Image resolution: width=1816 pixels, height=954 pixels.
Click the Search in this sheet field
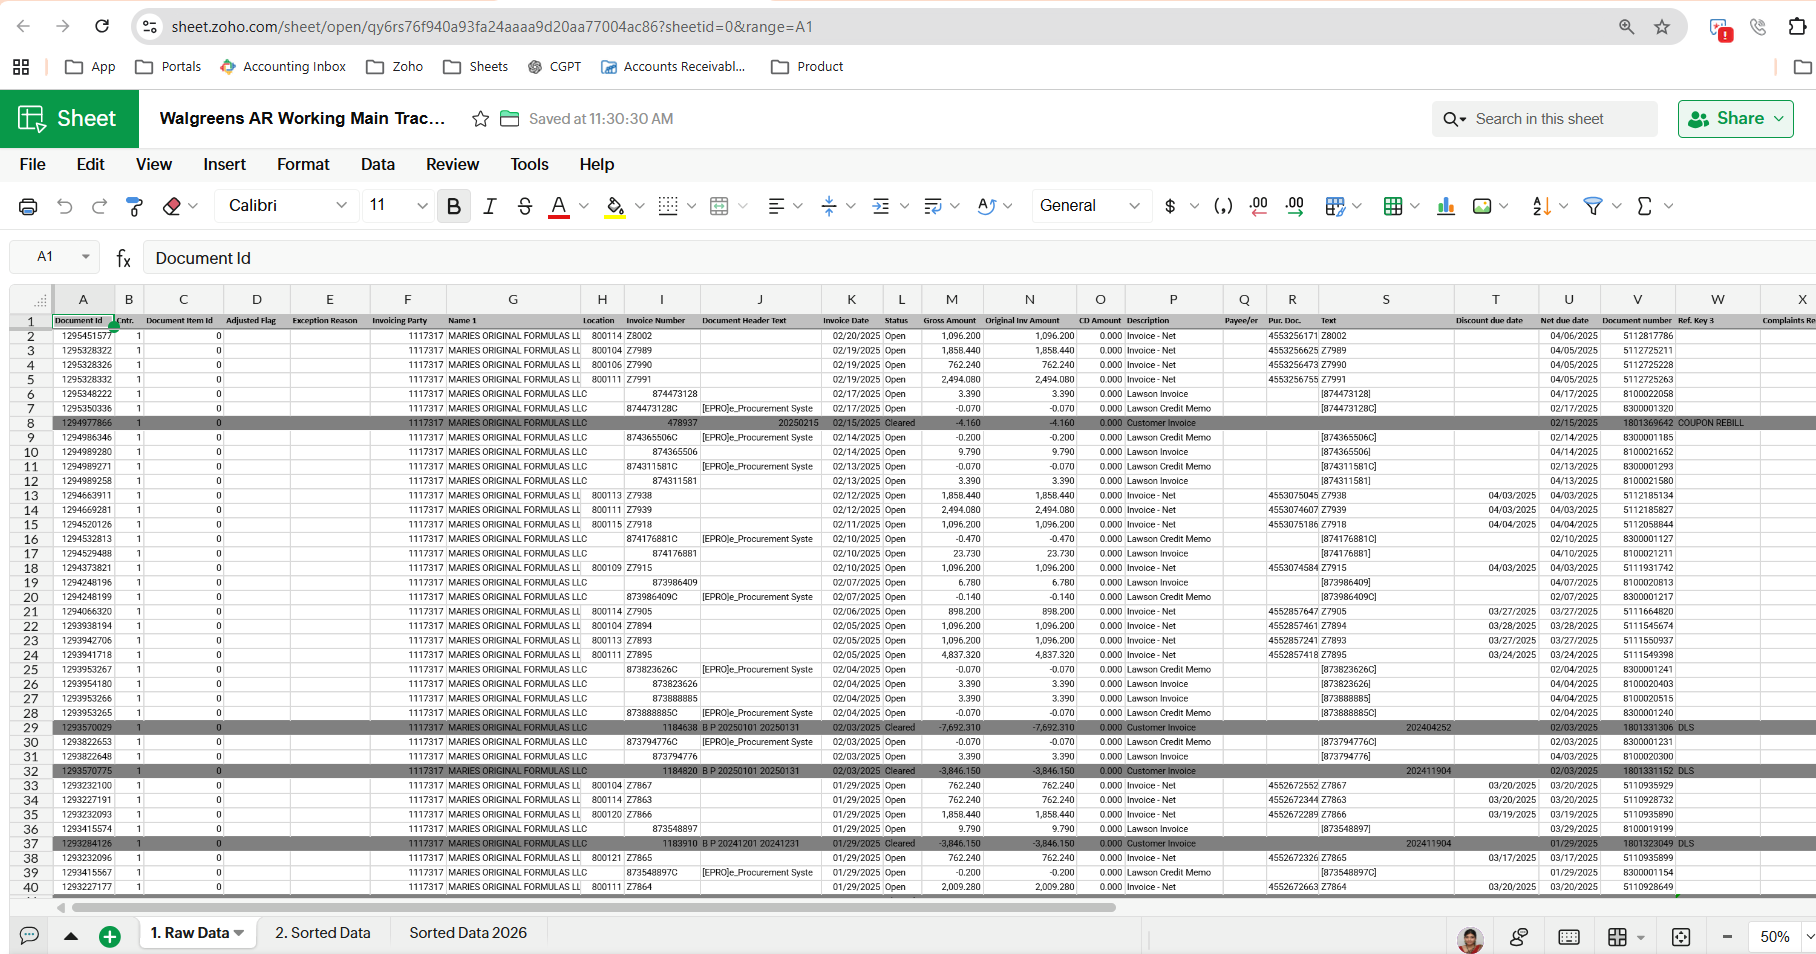tap(1545, 119)
